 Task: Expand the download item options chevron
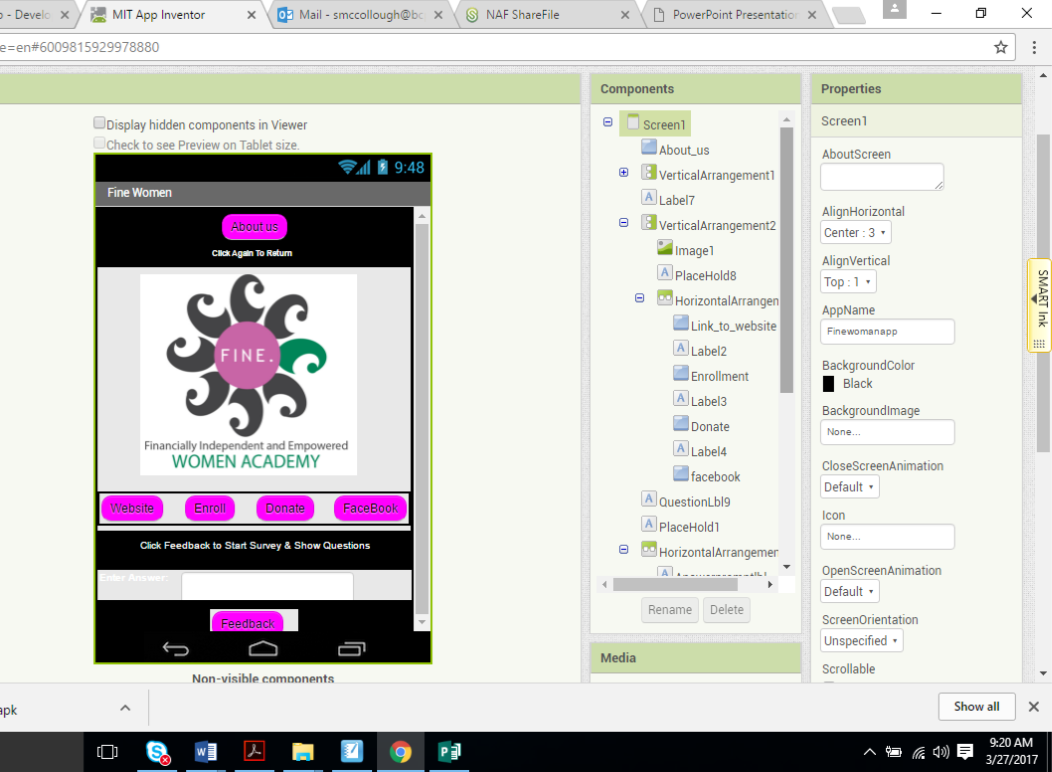pyautogui.click(x=125, y=708)
